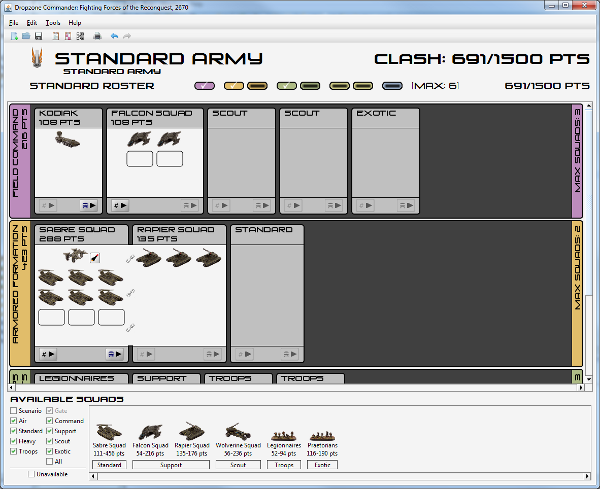Open the Tools menu
The width and height of the screenshot is (600, 489).
pyautogui.click(x=53, y=23)
